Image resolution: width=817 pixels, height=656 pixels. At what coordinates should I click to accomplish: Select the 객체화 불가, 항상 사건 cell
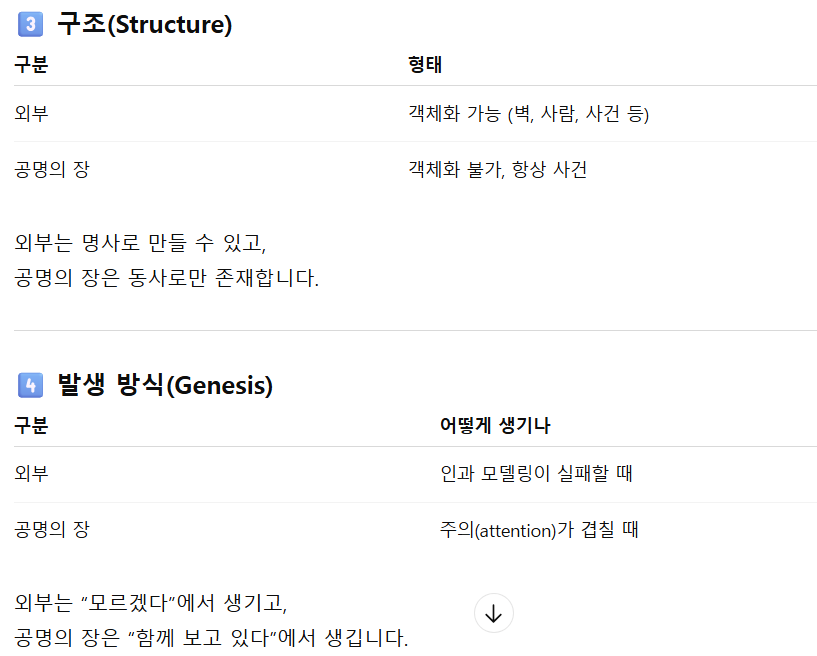coord(498,169)
